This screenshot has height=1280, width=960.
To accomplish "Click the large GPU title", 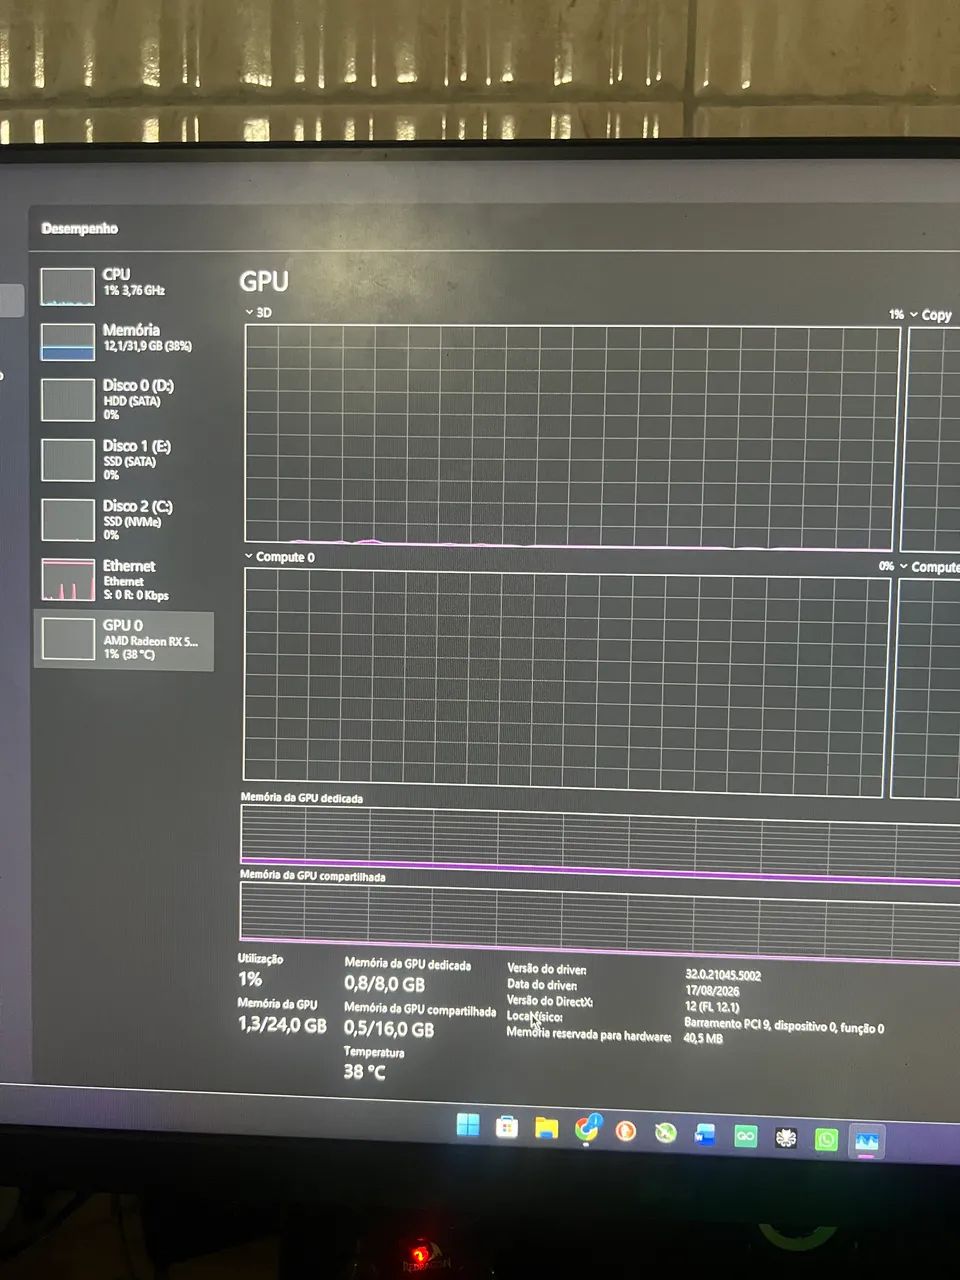I will point(264,281).
